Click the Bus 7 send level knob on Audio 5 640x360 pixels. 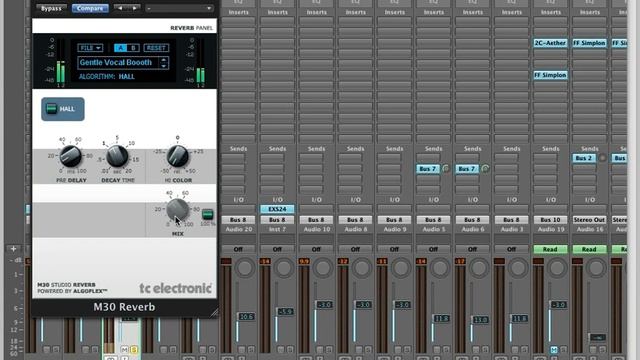(446, 168)
